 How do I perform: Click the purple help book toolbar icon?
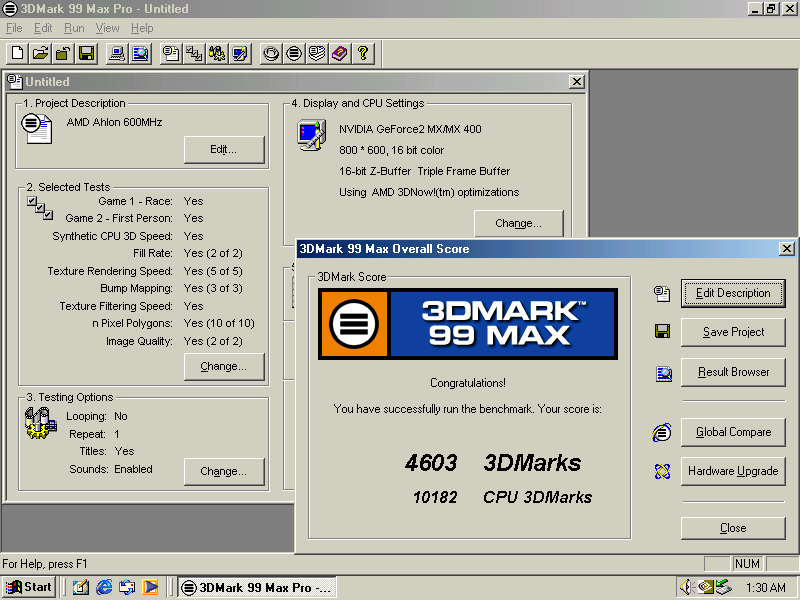pos(340,53)
